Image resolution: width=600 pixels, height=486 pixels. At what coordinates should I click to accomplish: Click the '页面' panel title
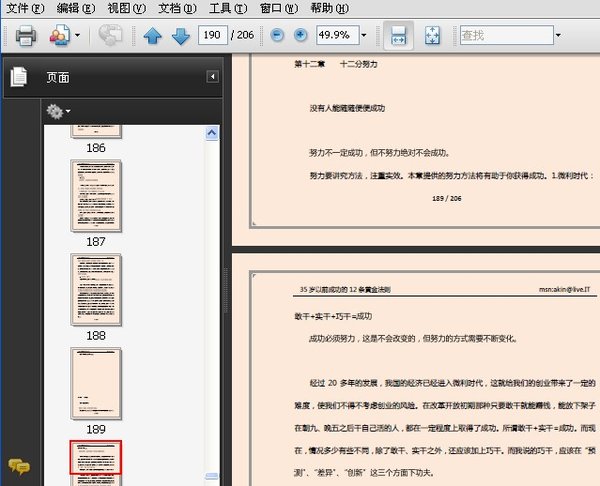click(58, 78)
